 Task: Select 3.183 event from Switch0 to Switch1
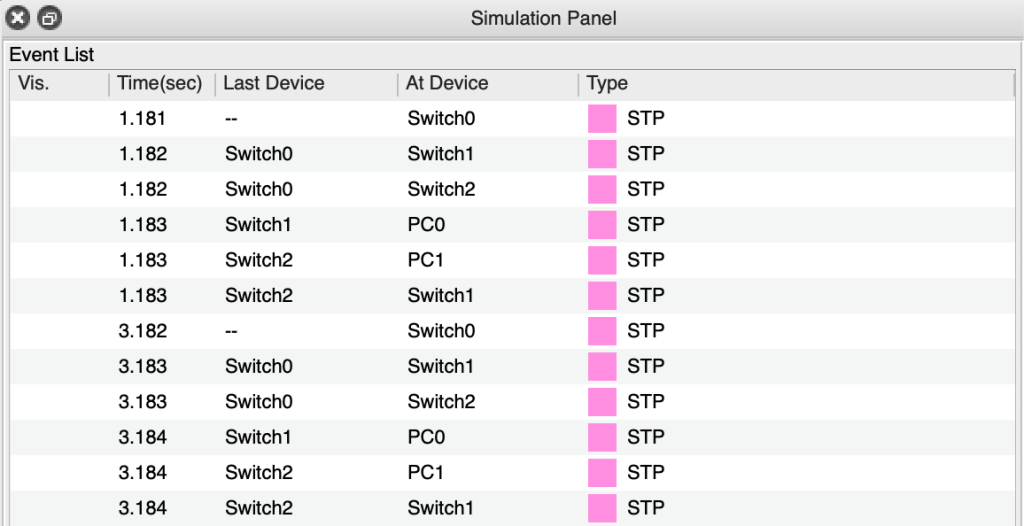[x=440, y=367]
